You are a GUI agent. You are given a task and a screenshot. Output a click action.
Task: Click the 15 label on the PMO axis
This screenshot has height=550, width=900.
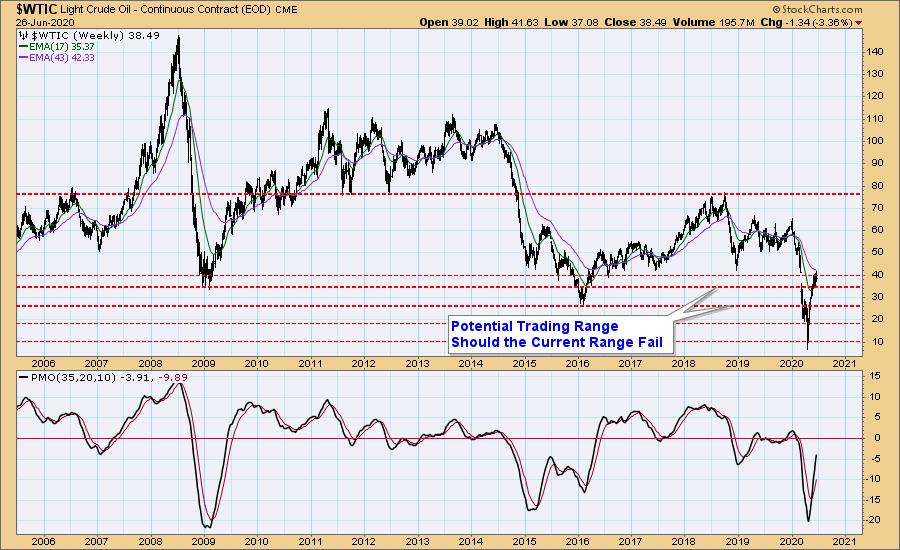pos(875,376)
